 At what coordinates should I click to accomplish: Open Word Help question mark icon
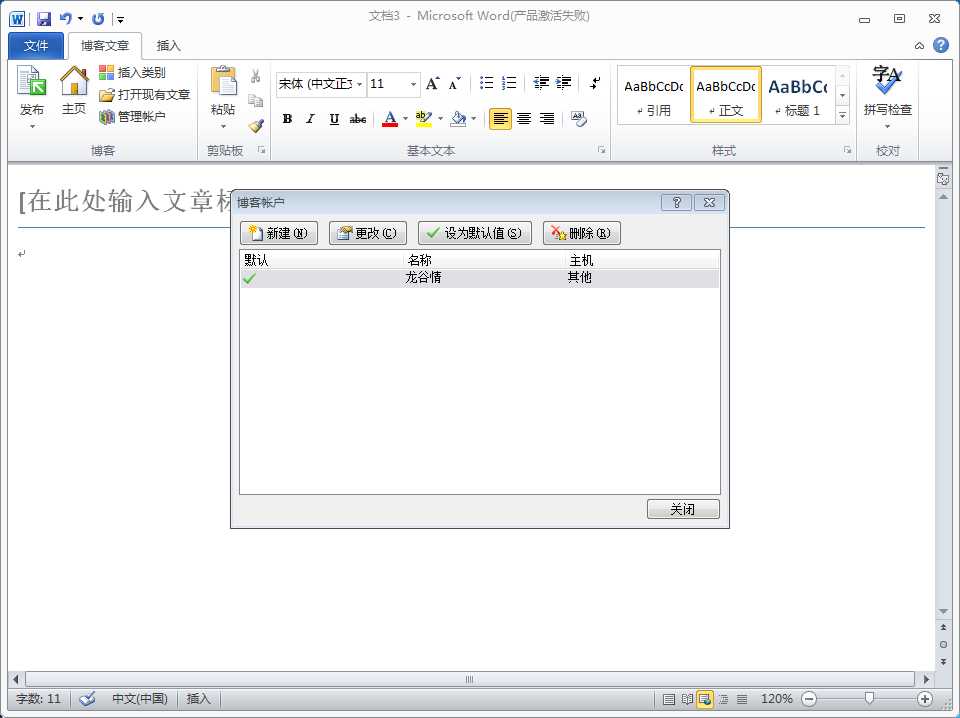[941, 45]
